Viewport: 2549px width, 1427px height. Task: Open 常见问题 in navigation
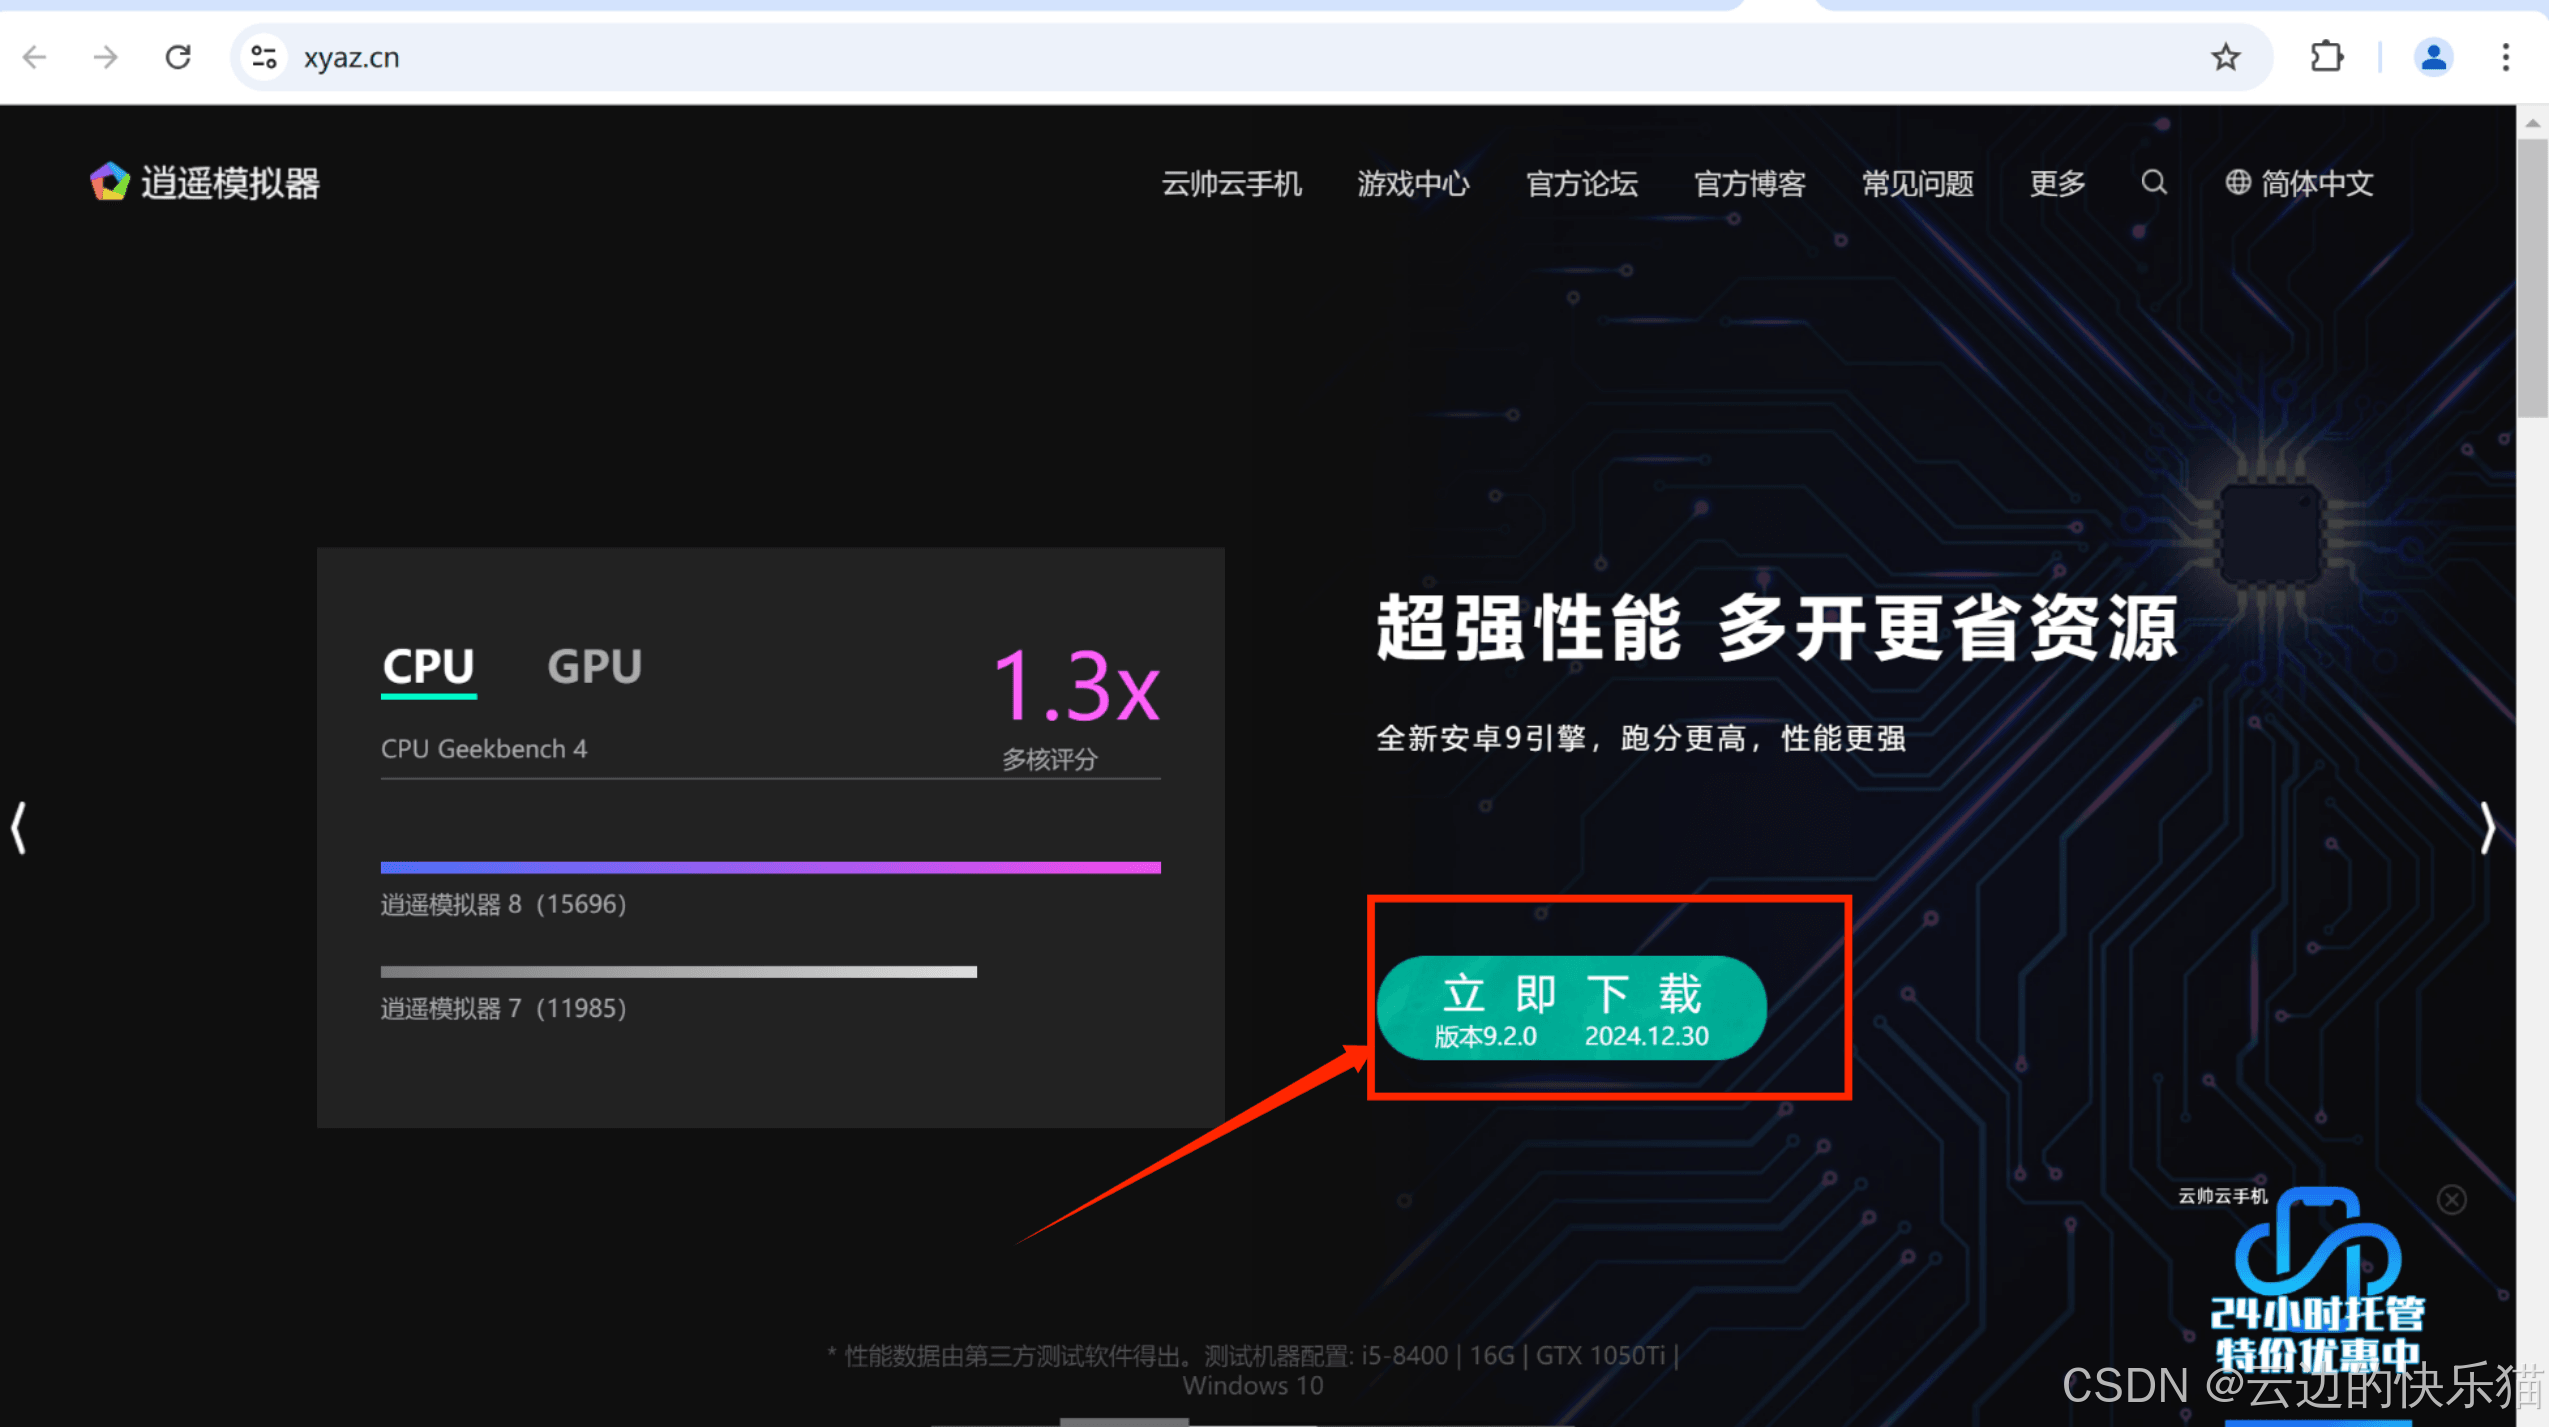click(1918, 183)
